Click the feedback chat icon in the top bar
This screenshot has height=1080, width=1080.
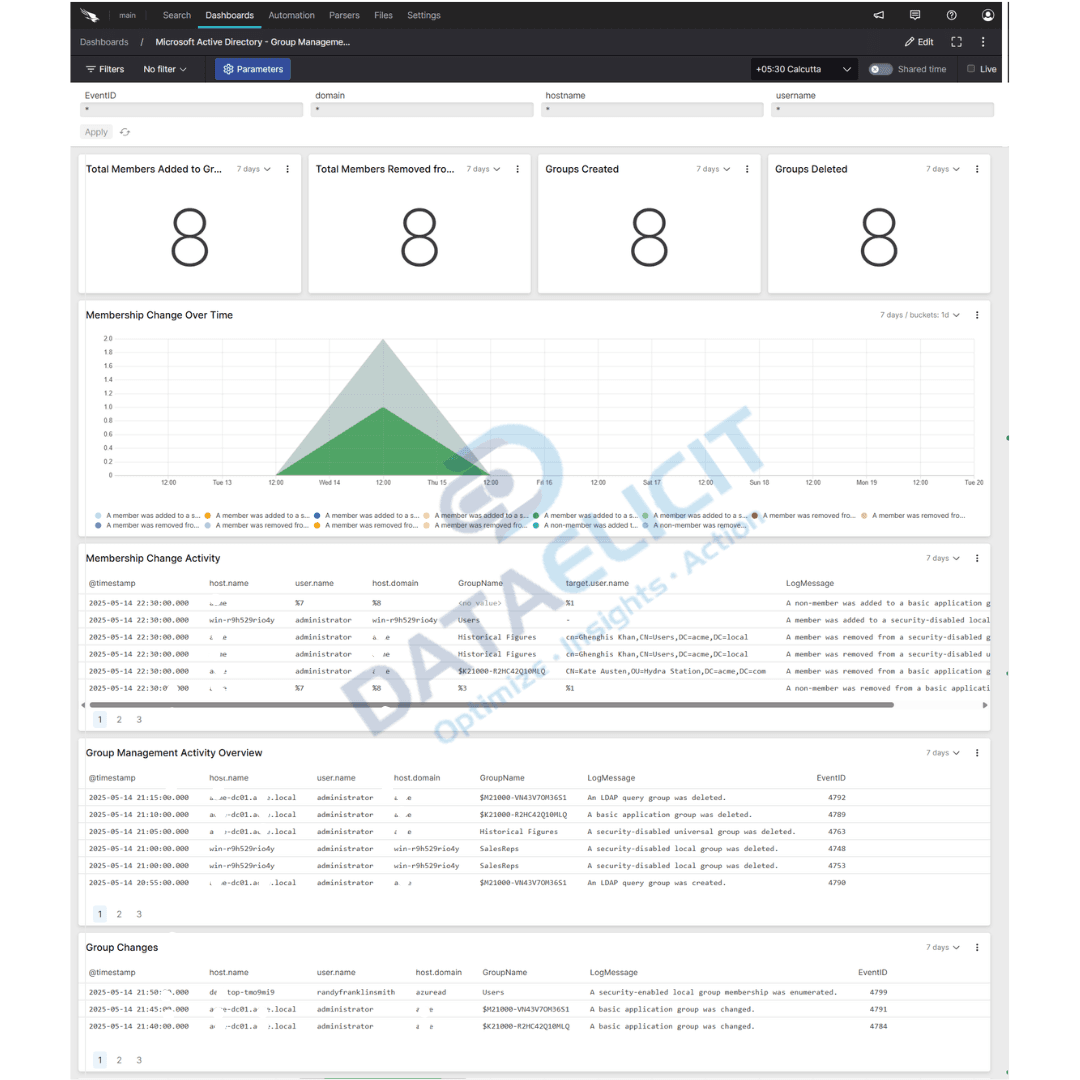[x=914, y=14]
